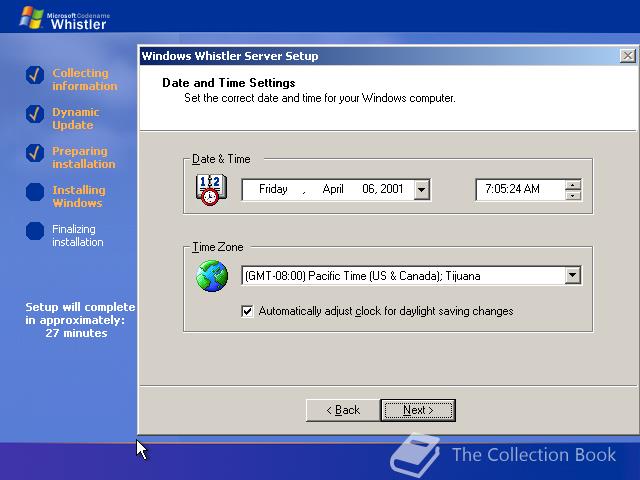This screenshot has height=480, width=640.
Task: Increase time with the up spinner arrow
Action: [x=573, y=185]
